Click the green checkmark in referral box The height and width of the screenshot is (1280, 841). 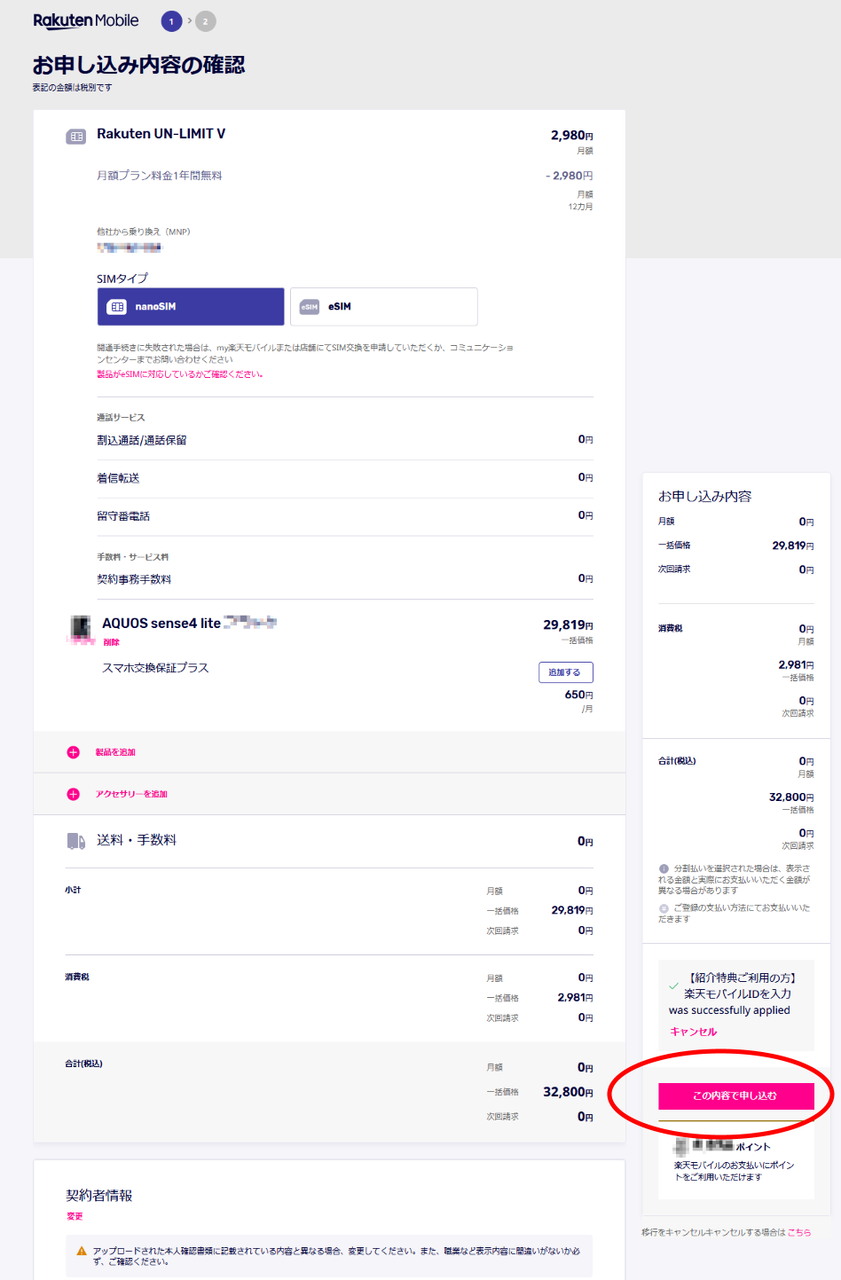674,986
